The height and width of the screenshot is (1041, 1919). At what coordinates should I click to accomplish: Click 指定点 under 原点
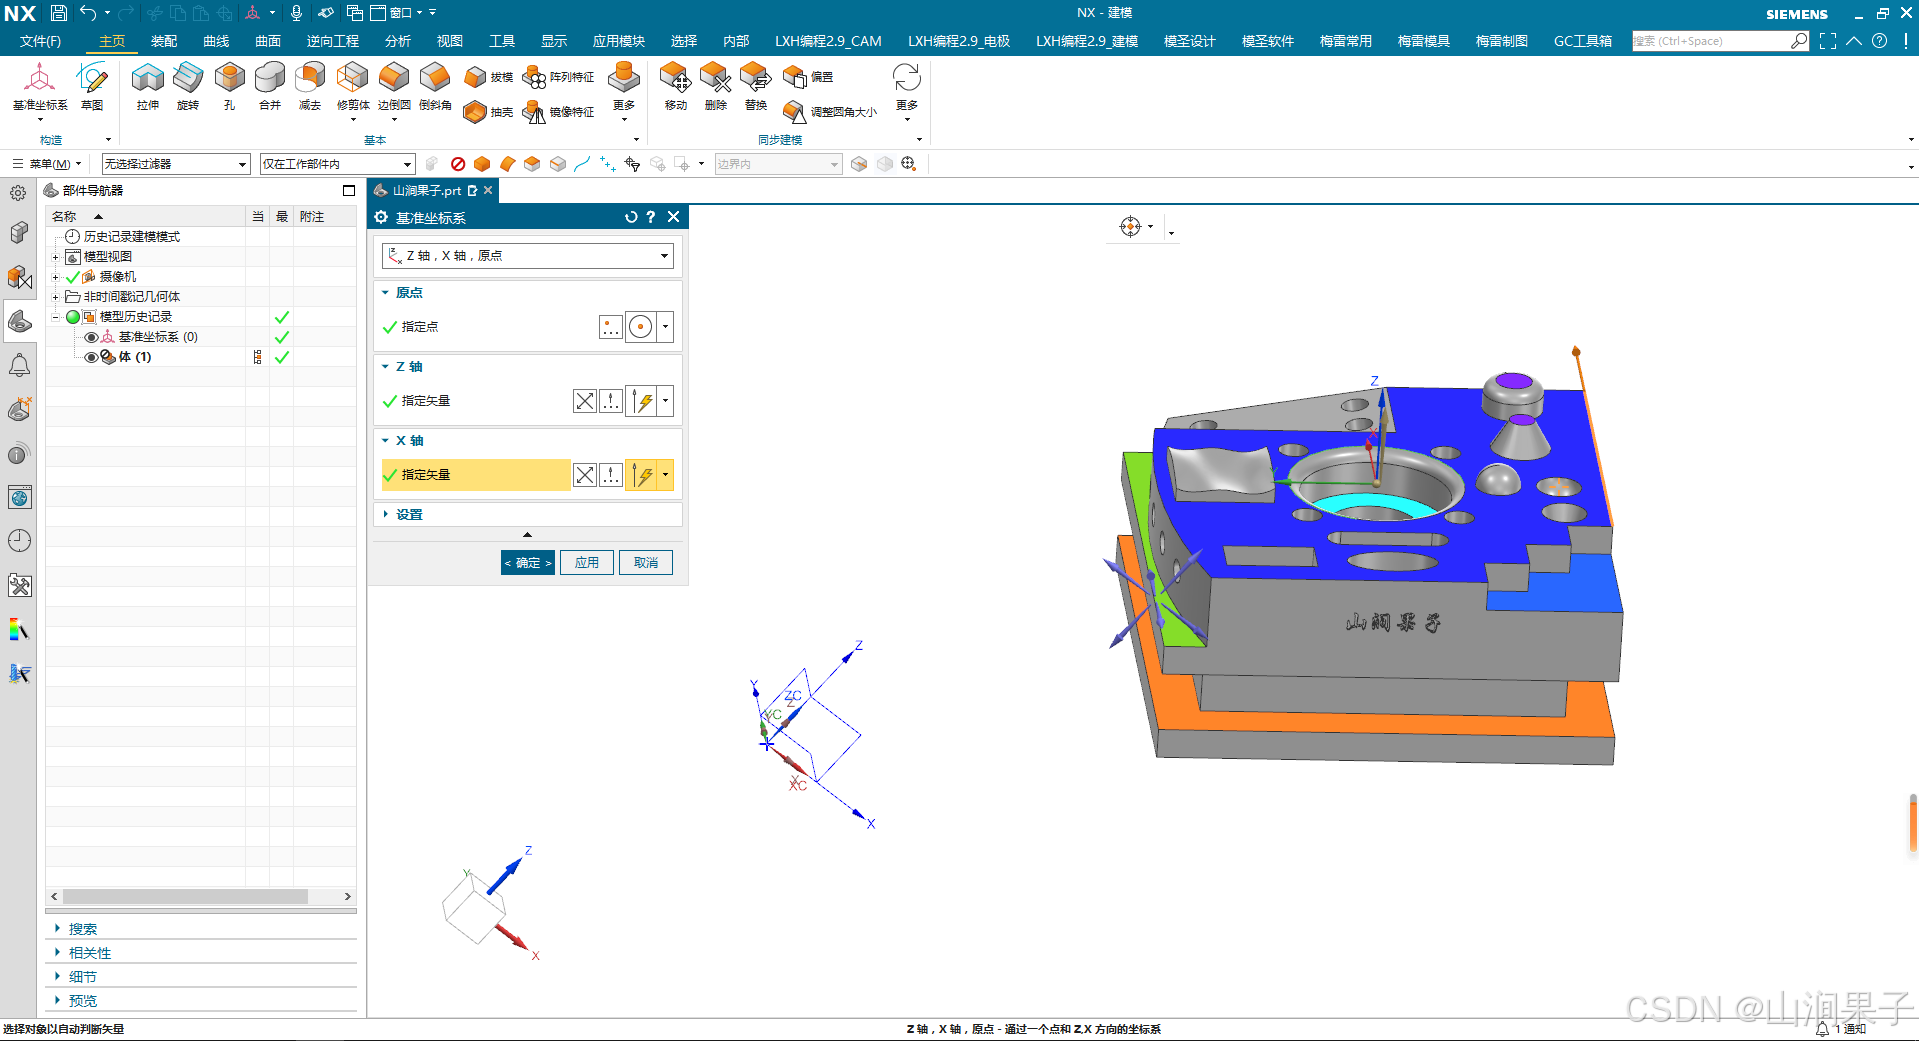[x=420, y=327]
